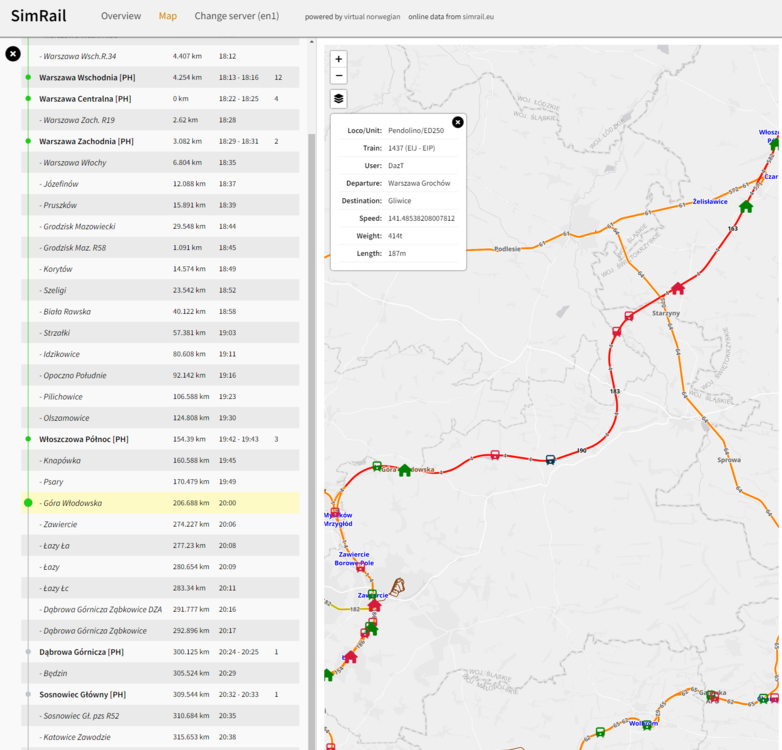Select Włoszczowa Północ [PH] timetable row
Viewport: 782px width, 750px height.
(85, 439)
